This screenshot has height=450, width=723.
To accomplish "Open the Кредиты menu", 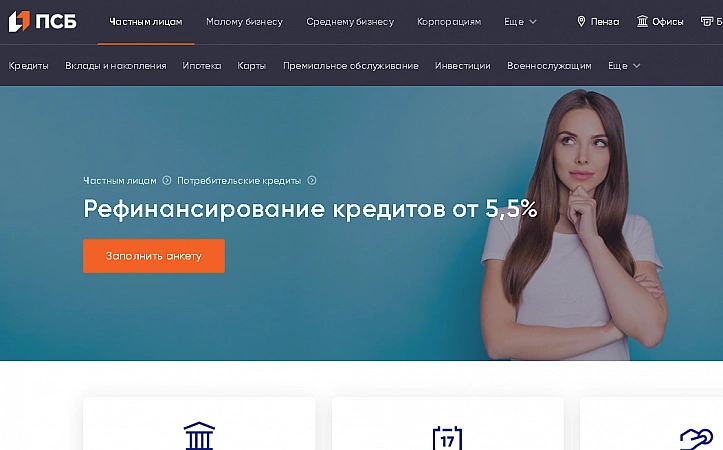I will [x=28, y=66].
